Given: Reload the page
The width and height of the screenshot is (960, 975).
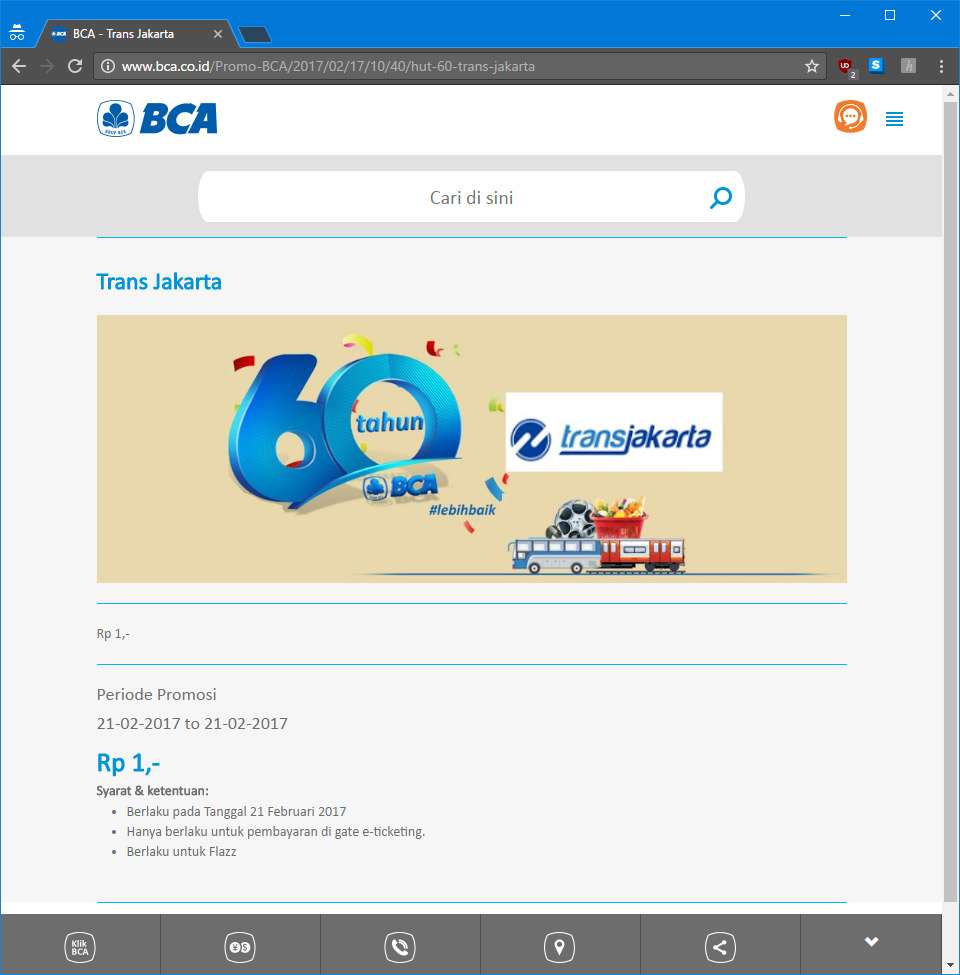Looking at the screenshot, I should coord(75,66).
